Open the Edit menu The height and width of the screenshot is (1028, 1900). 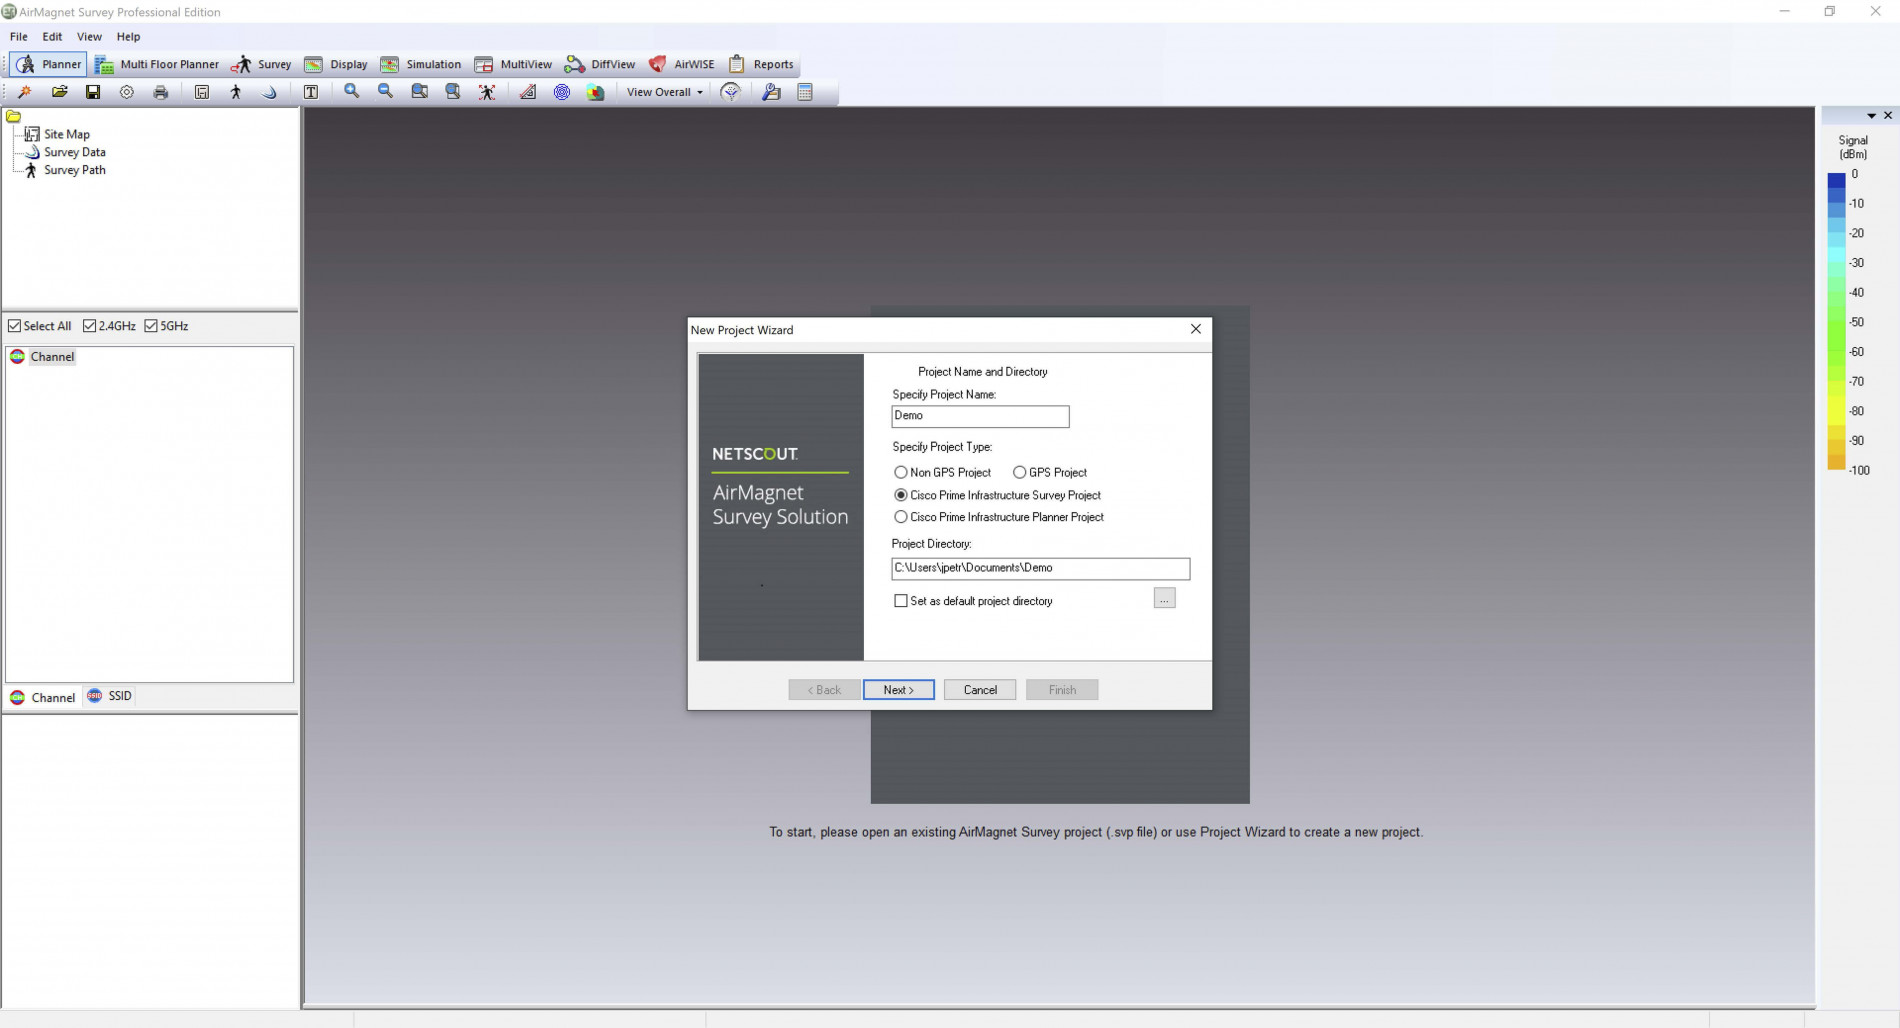click(x=52, y=36)
